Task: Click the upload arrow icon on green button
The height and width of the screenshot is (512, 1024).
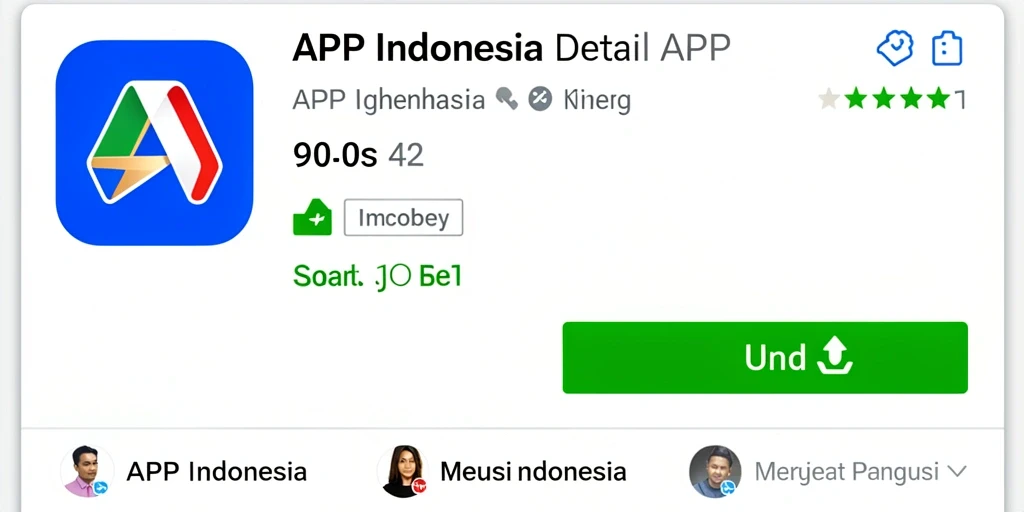Action: (835, 358)
